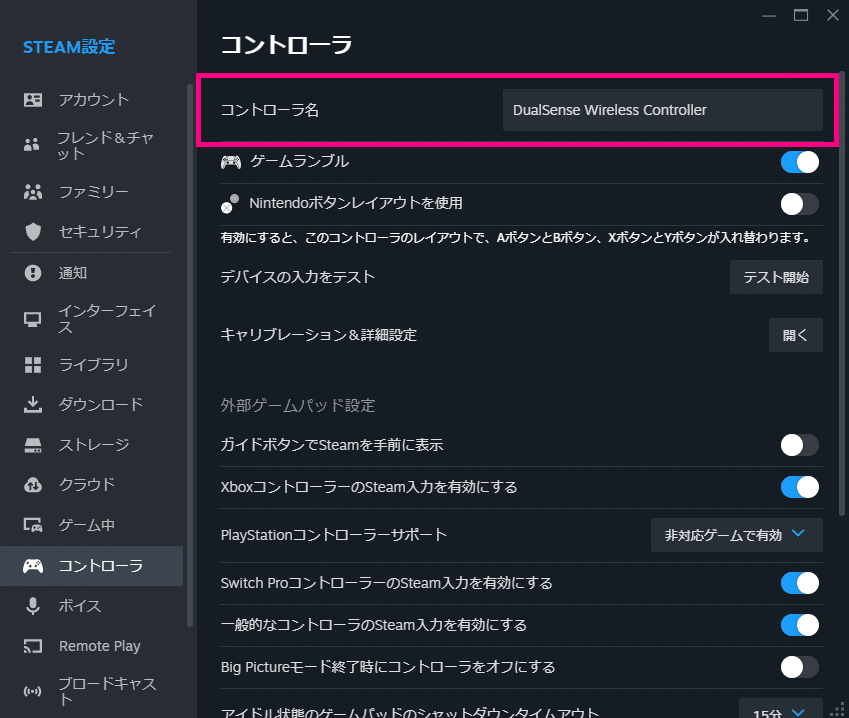
Task: Click the ライブラリ grid icon
Action: 32,365
